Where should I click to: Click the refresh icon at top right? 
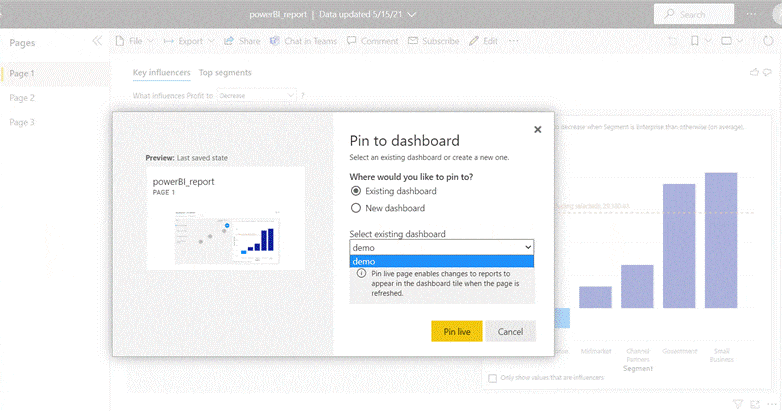(x=768, y=41)
